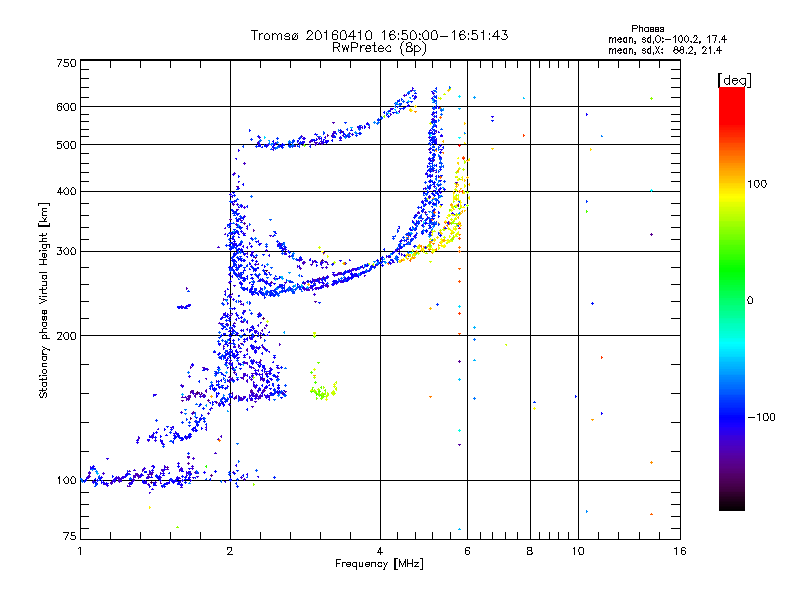Image resolution: width=800 pixels, height=600 pixels.
Task: Click the y-axis tick label '400'
Action: 67,192
